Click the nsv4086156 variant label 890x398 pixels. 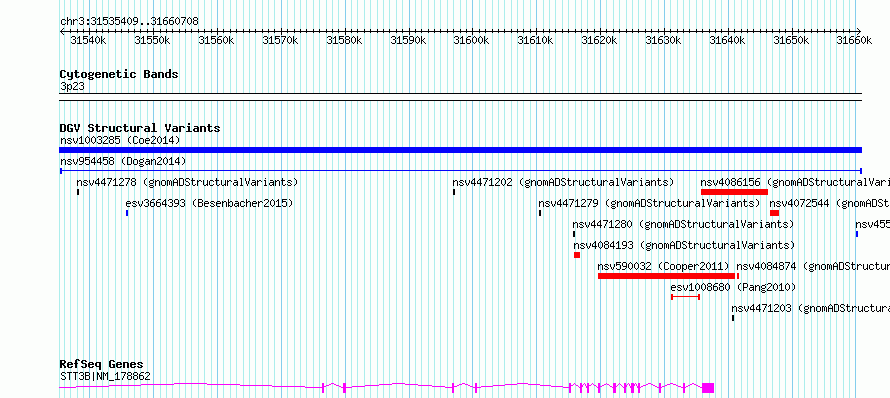pos(795,183)
